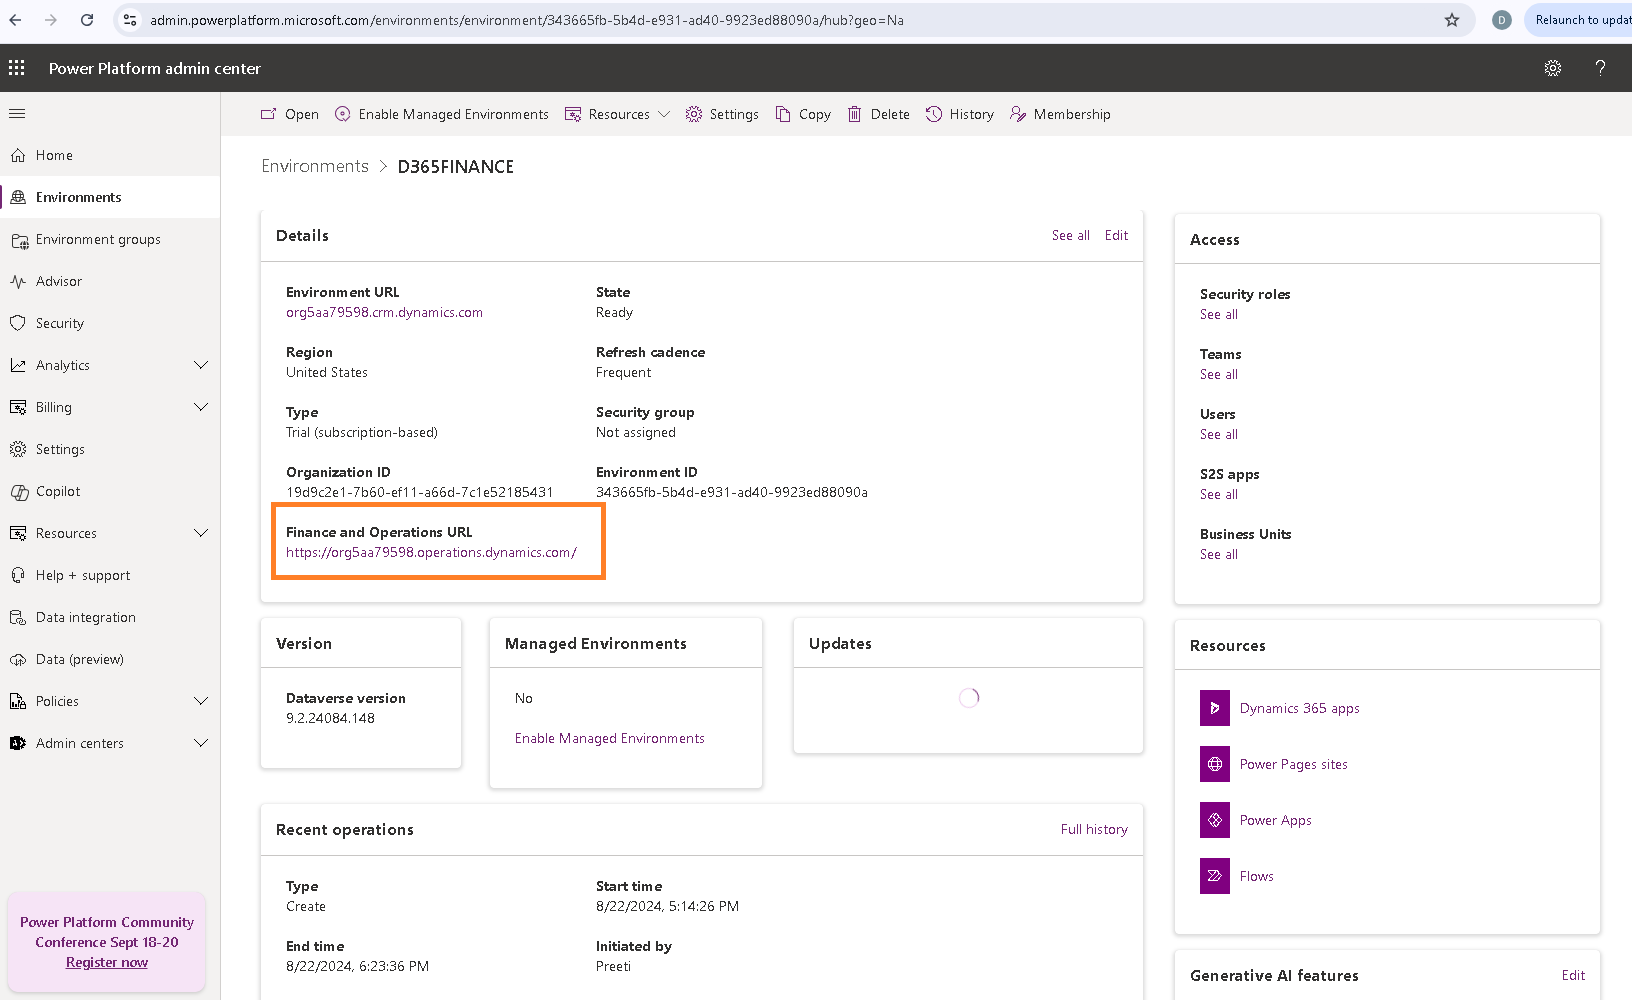Click the help question mark icon

(1600, 68)
